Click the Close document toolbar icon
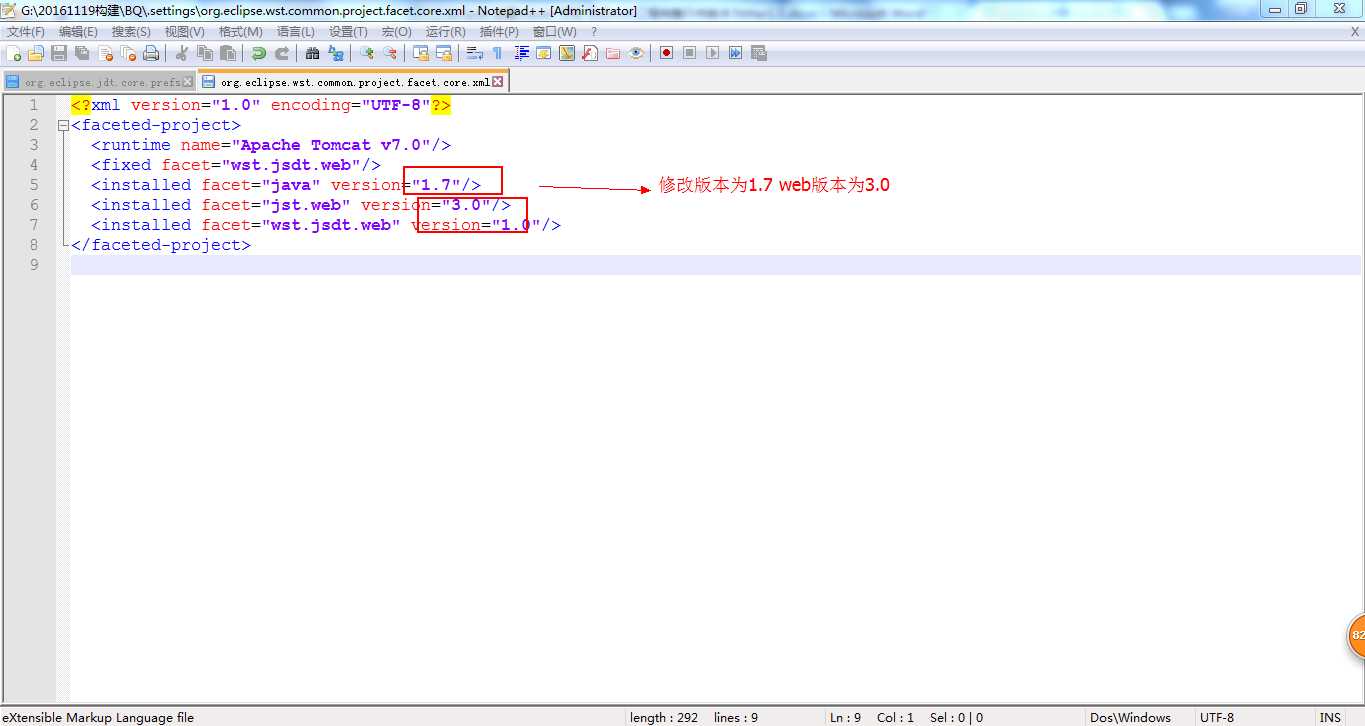This screenshot has height=726, width=1365. 105,53
